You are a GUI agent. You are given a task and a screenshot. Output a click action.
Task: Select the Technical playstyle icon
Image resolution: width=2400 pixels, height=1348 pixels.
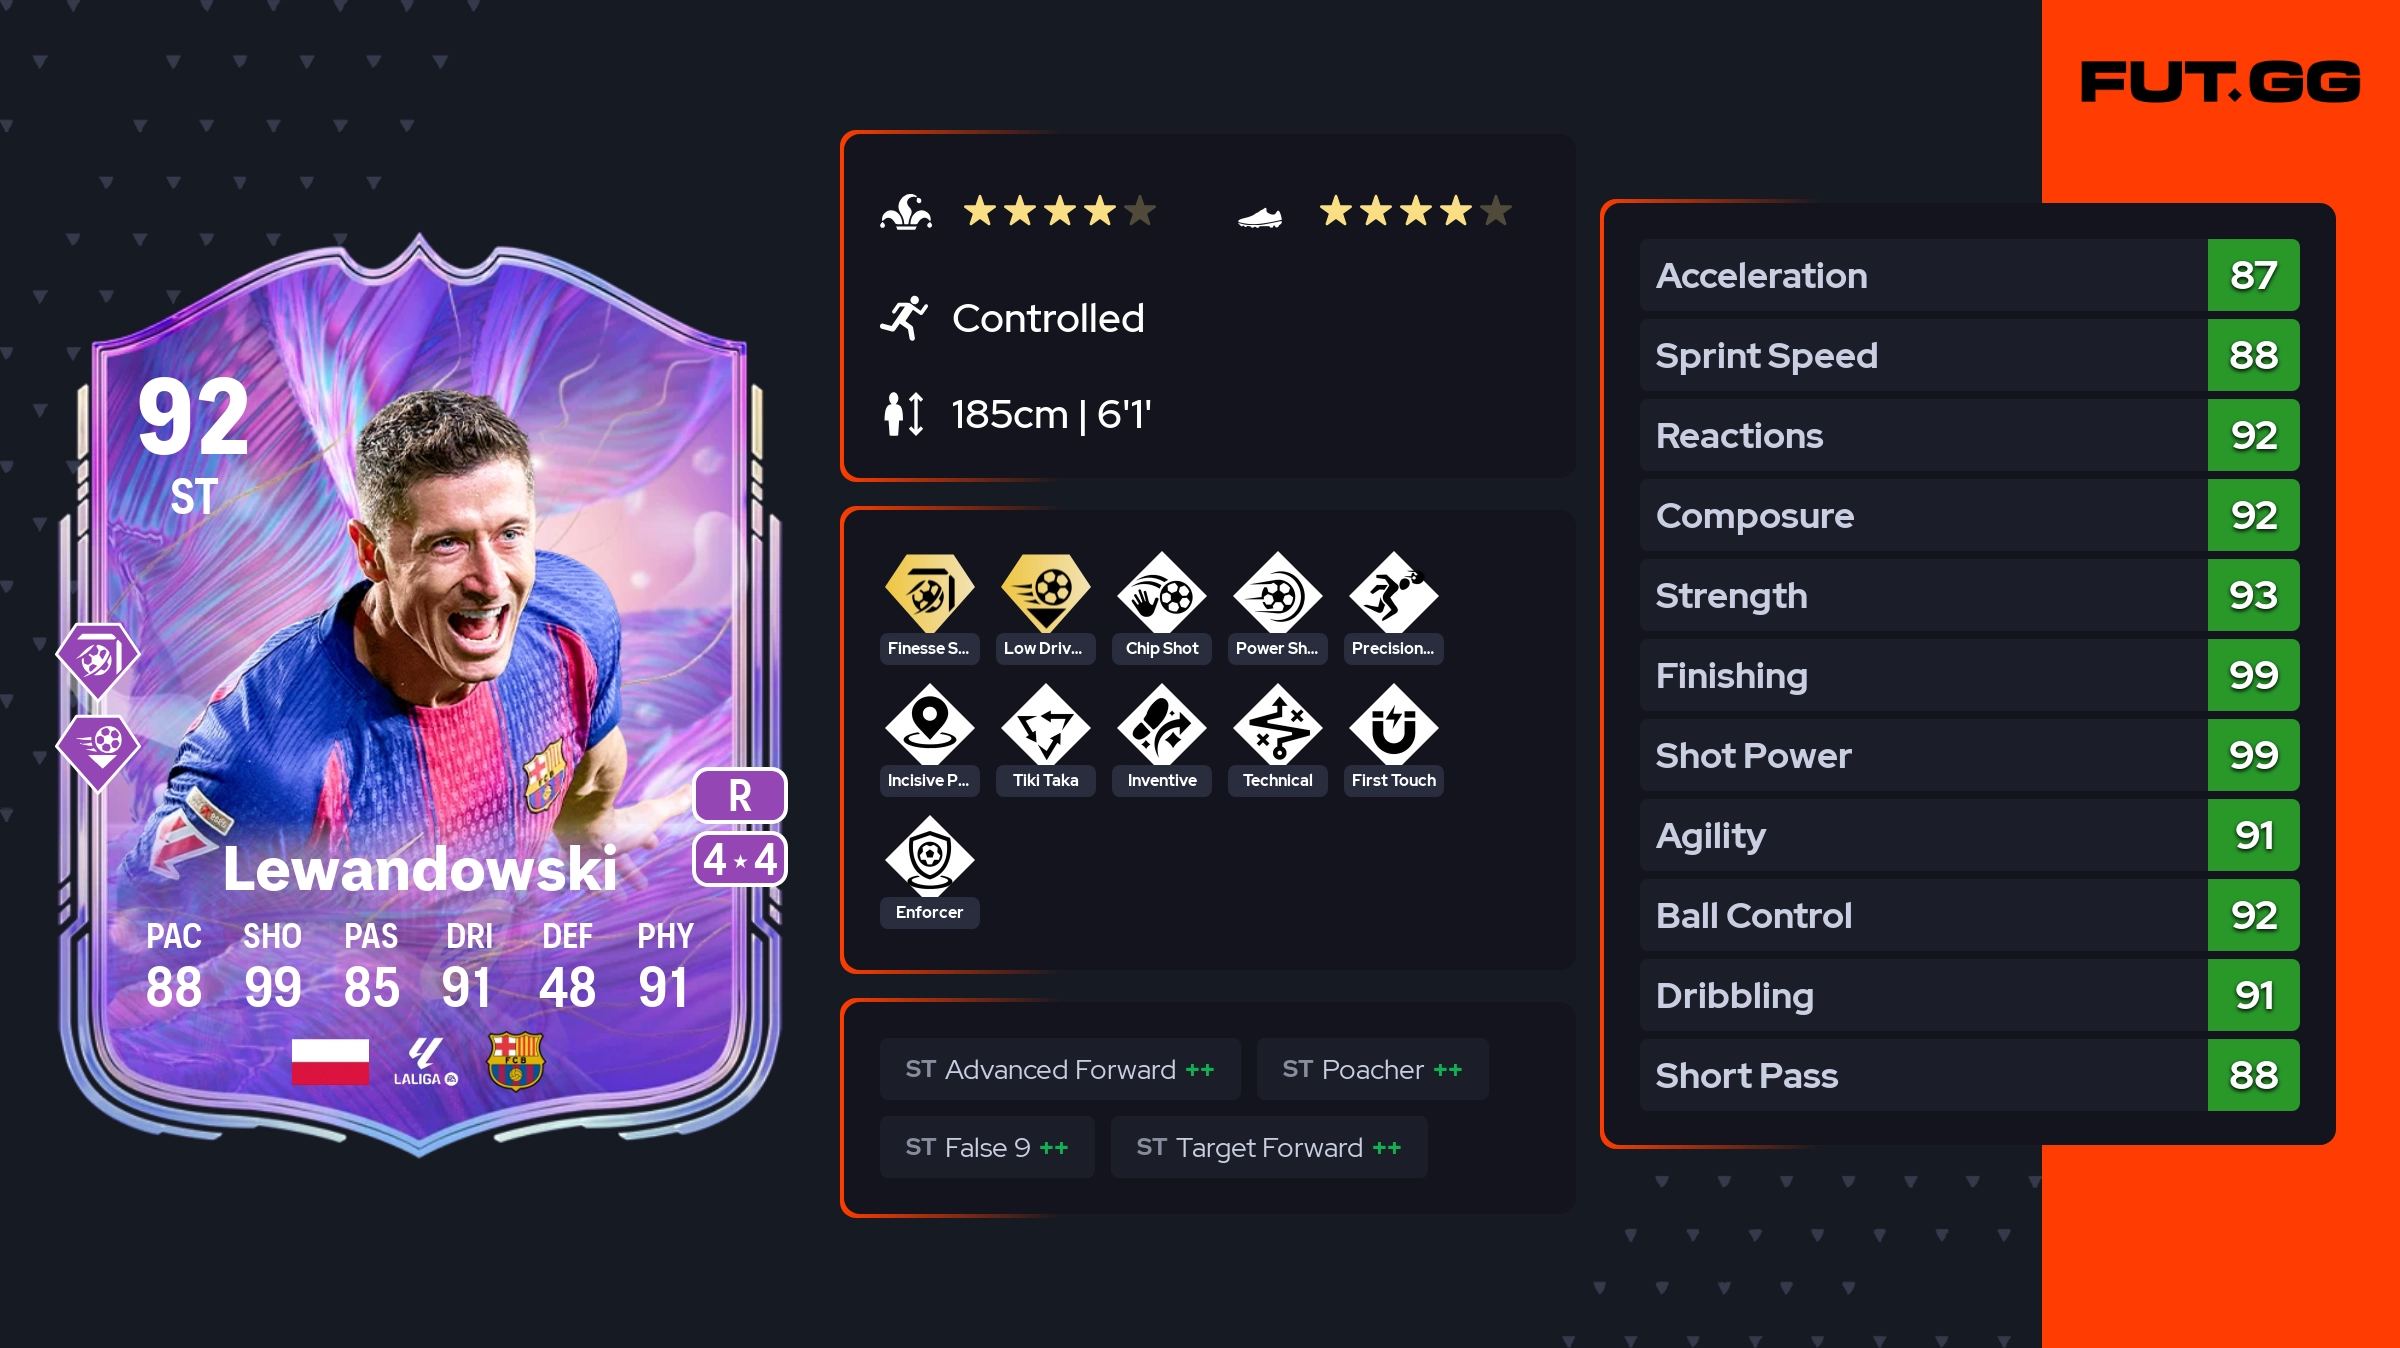point(1277,726)
